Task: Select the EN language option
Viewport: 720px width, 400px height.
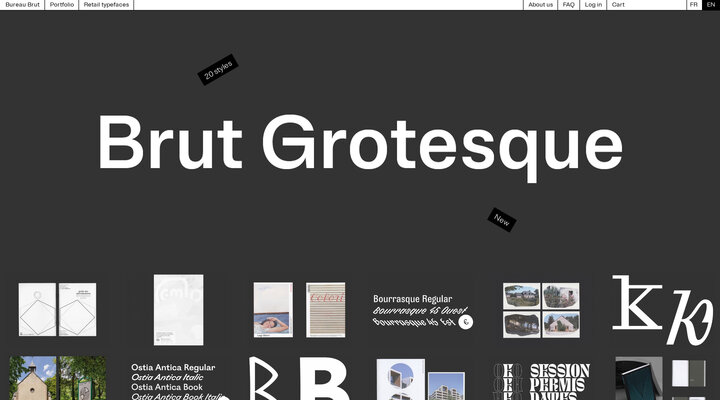Action: coord(711,5)
